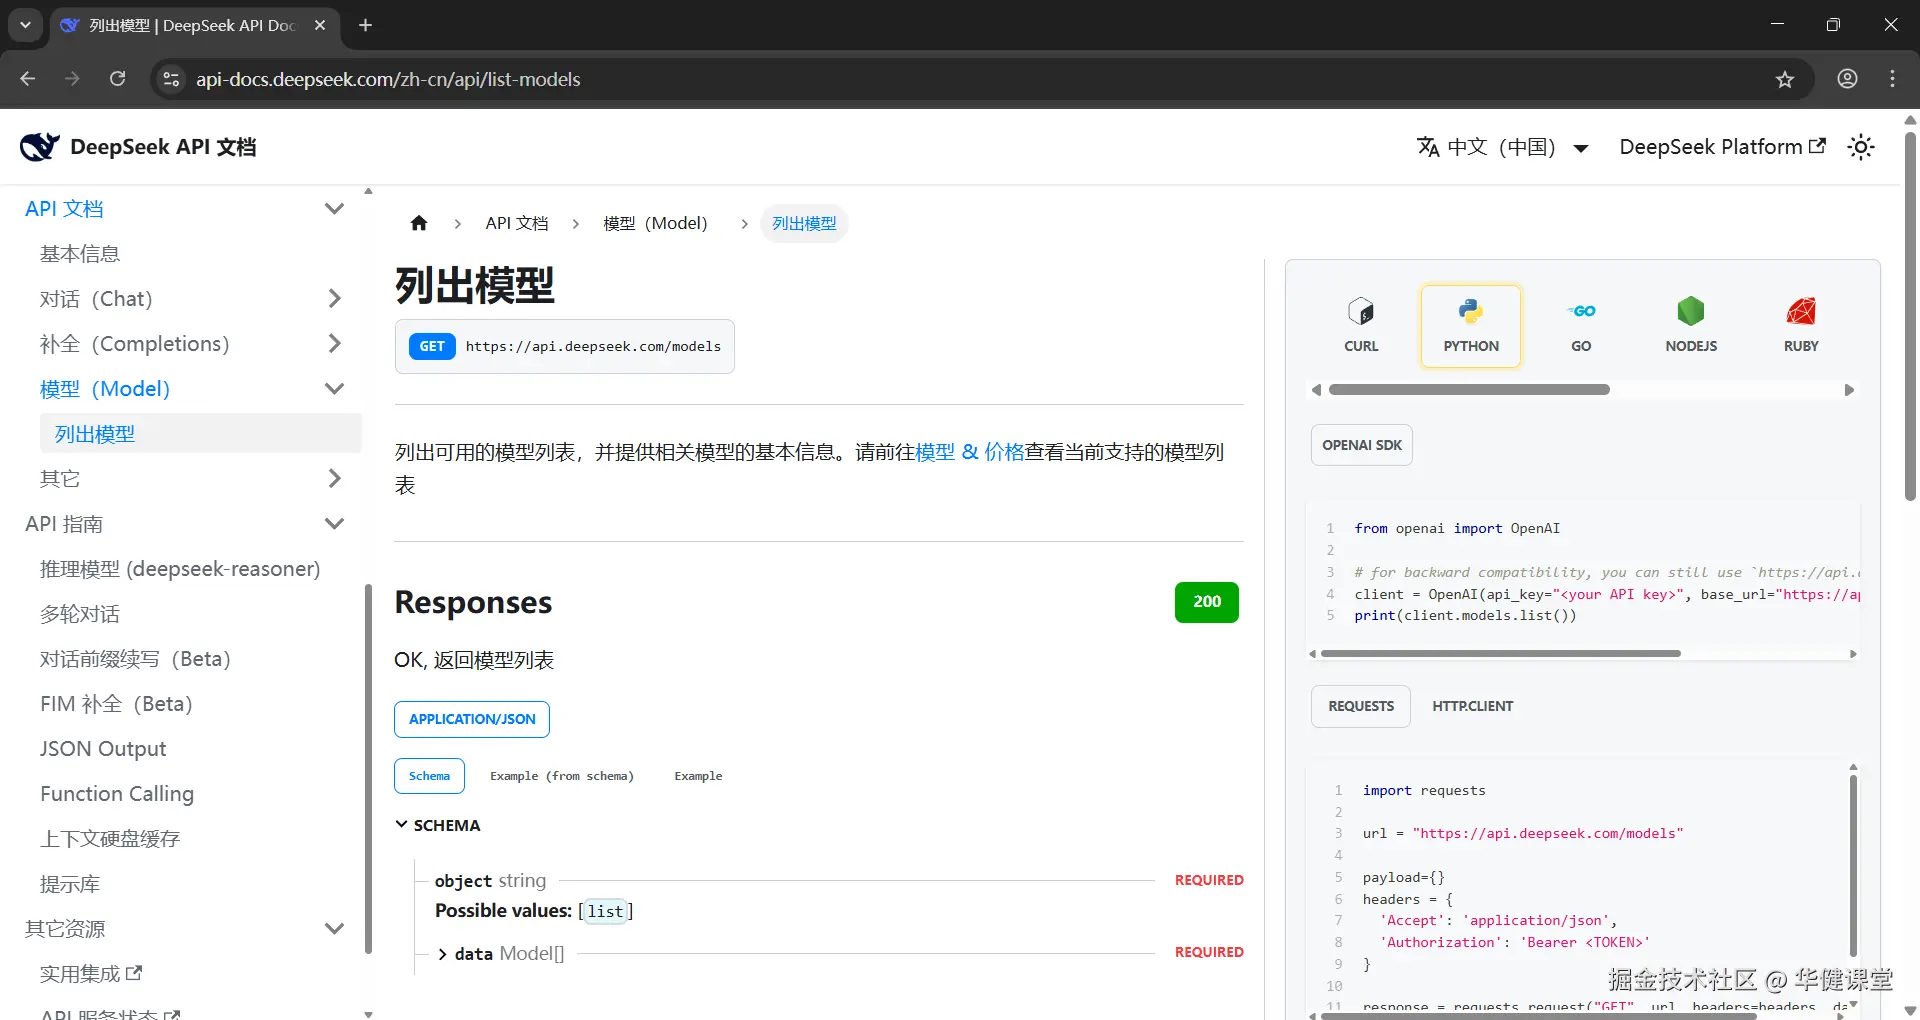Select the 200 response status tab
The width and height of the screenshot is (1920, 1020).
[1207, 602]
